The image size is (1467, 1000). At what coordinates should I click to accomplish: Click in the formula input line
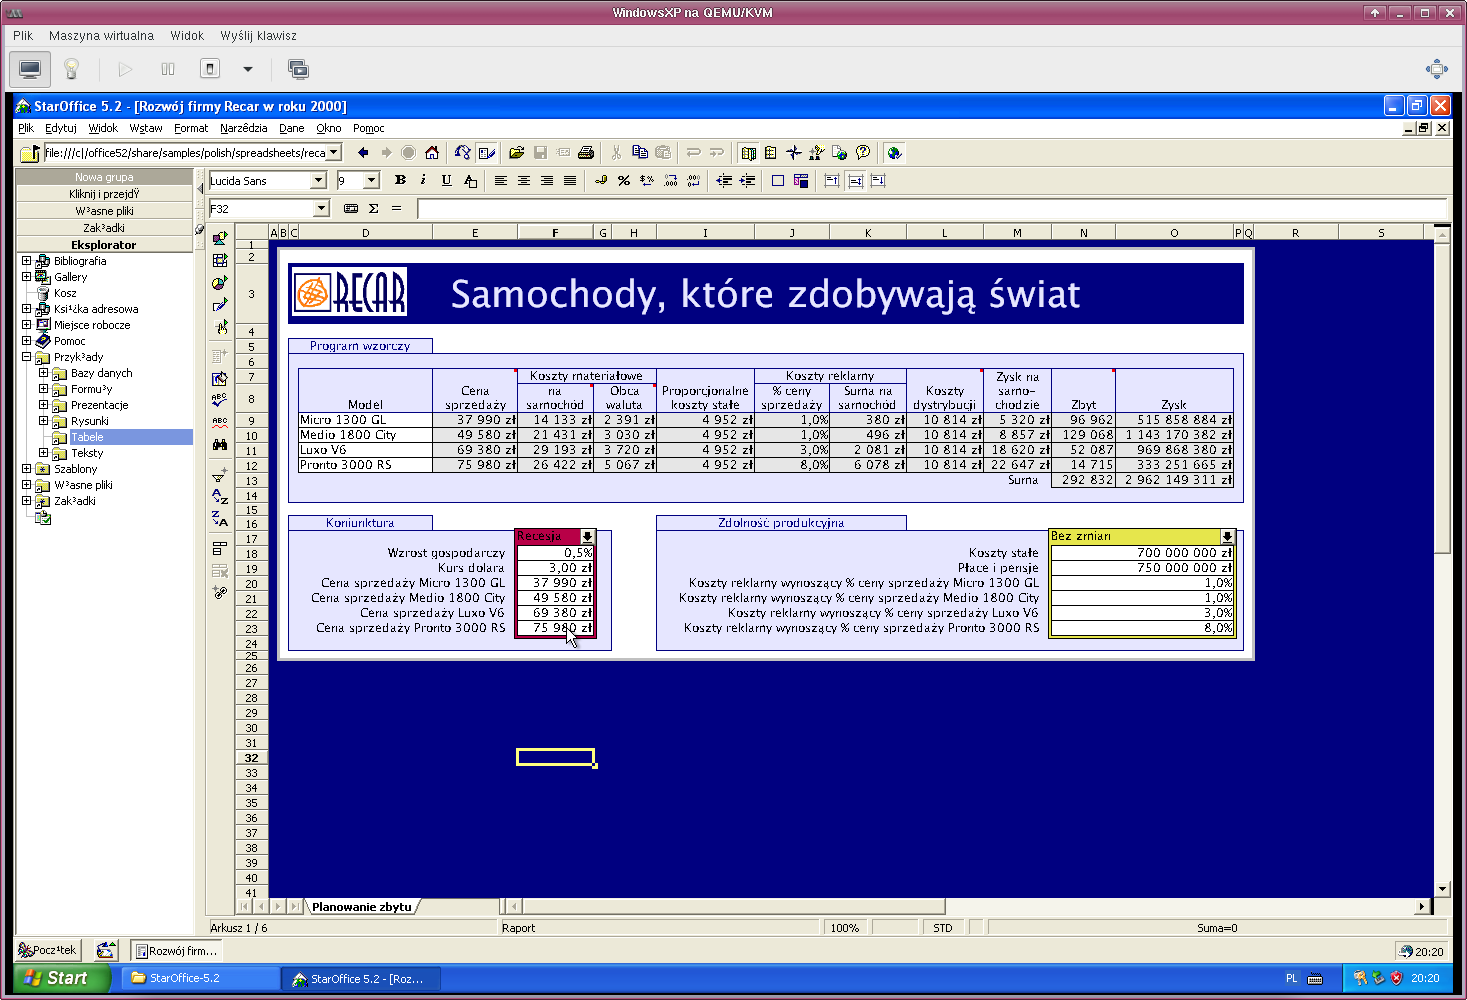(x=932, y=209)
